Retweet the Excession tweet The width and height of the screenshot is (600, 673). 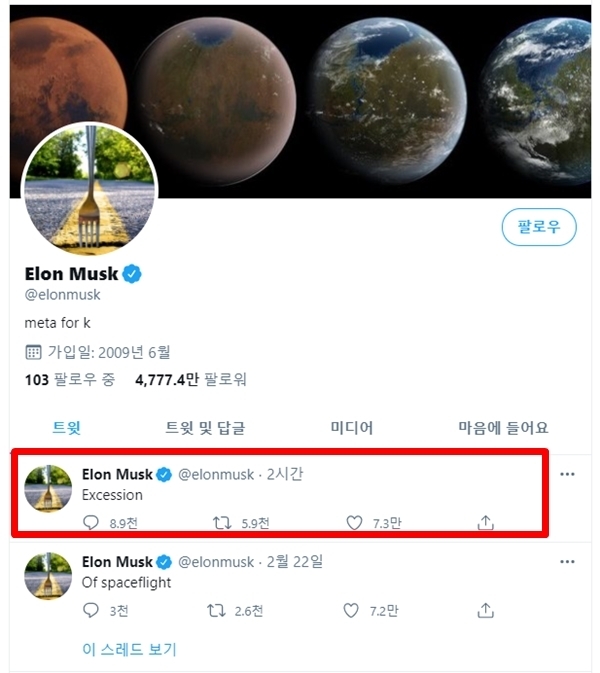pyautogui.click(x=223, y=522)
